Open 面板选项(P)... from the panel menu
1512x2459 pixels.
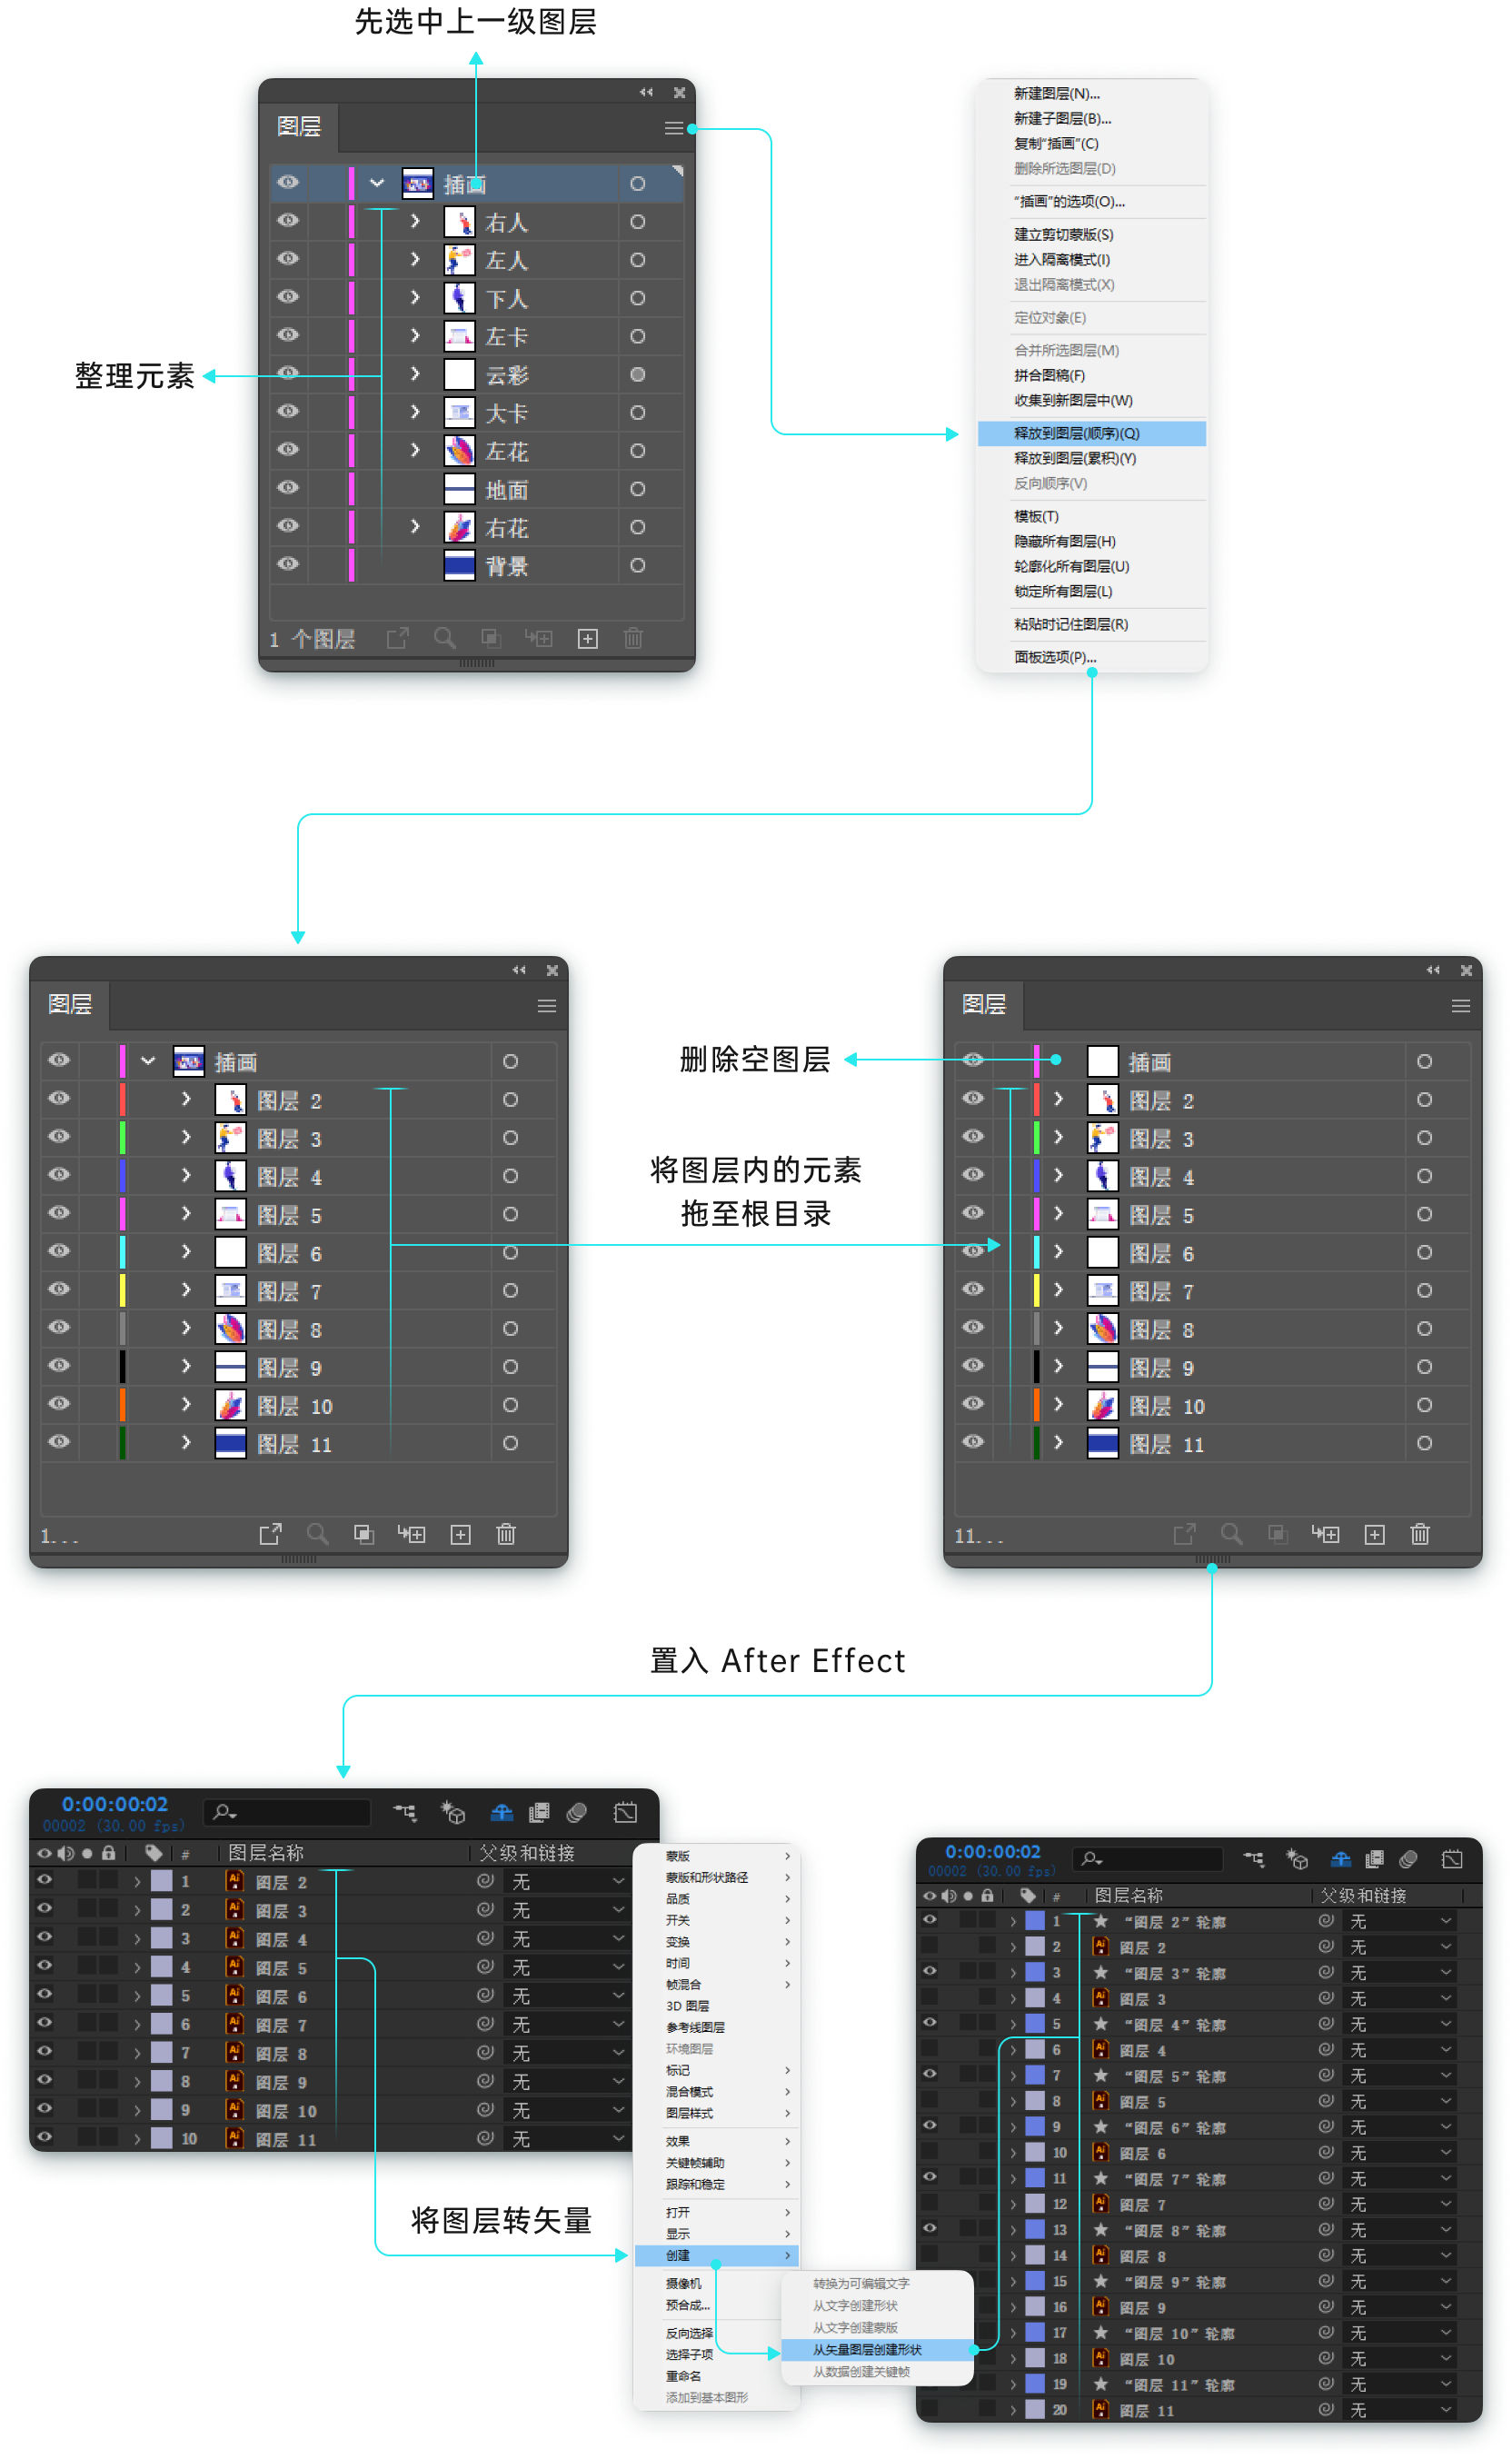pos(1055,657)
